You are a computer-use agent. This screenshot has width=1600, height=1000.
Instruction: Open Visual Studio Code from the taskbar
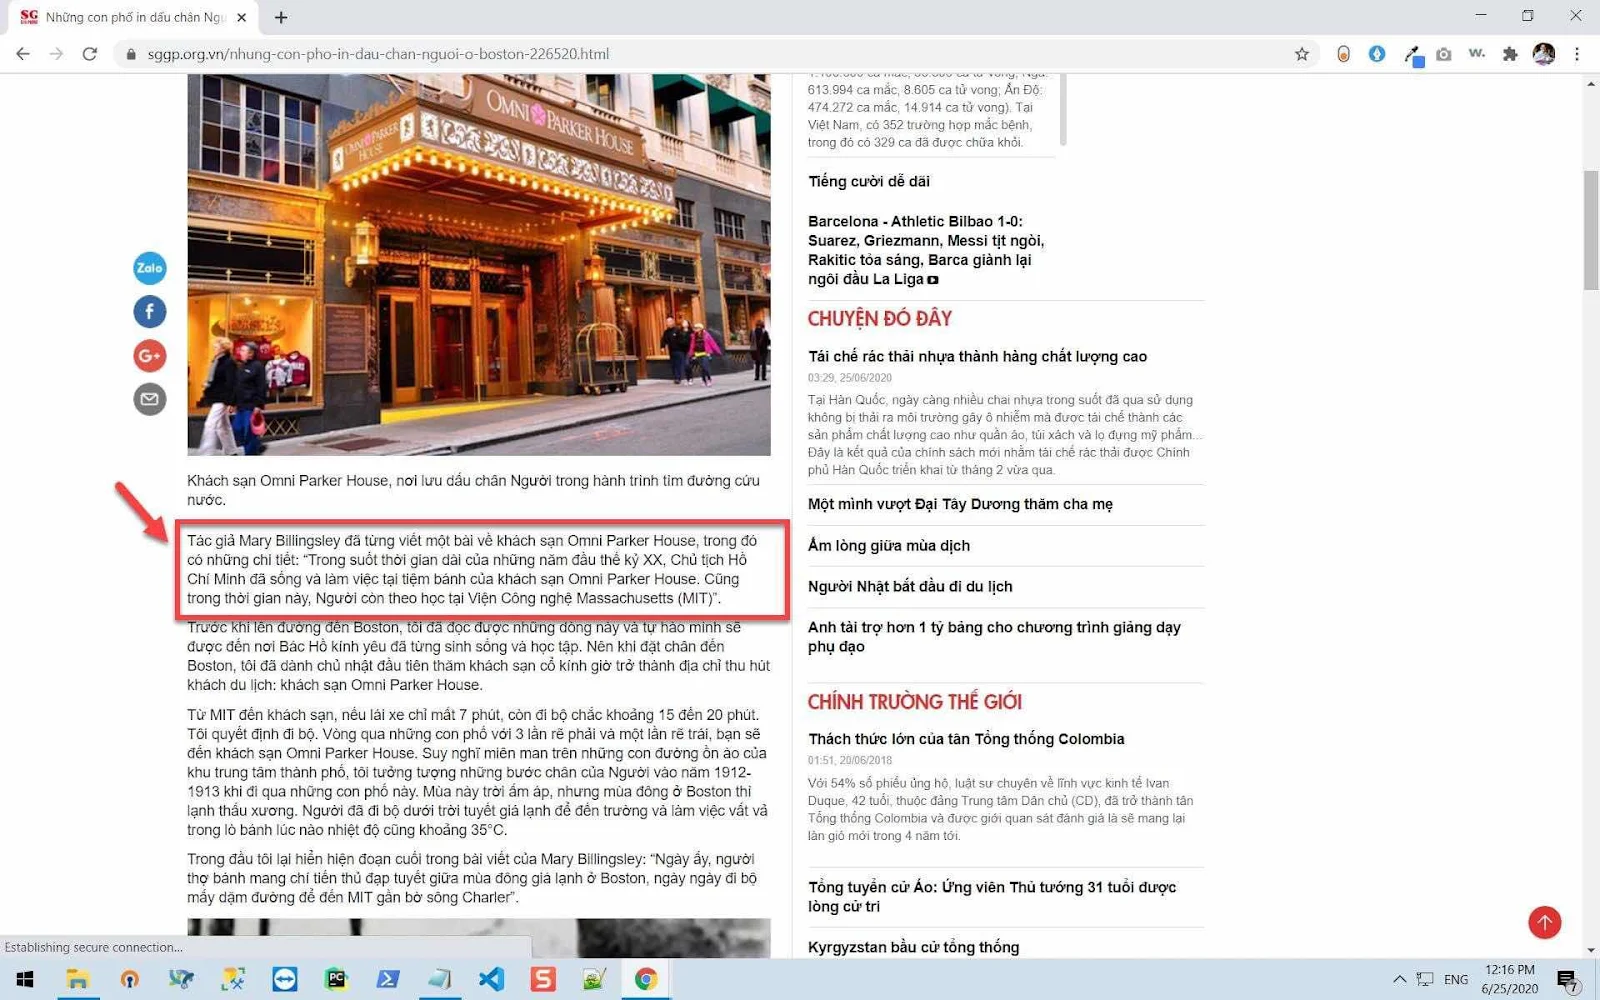(x=491, y=979)
